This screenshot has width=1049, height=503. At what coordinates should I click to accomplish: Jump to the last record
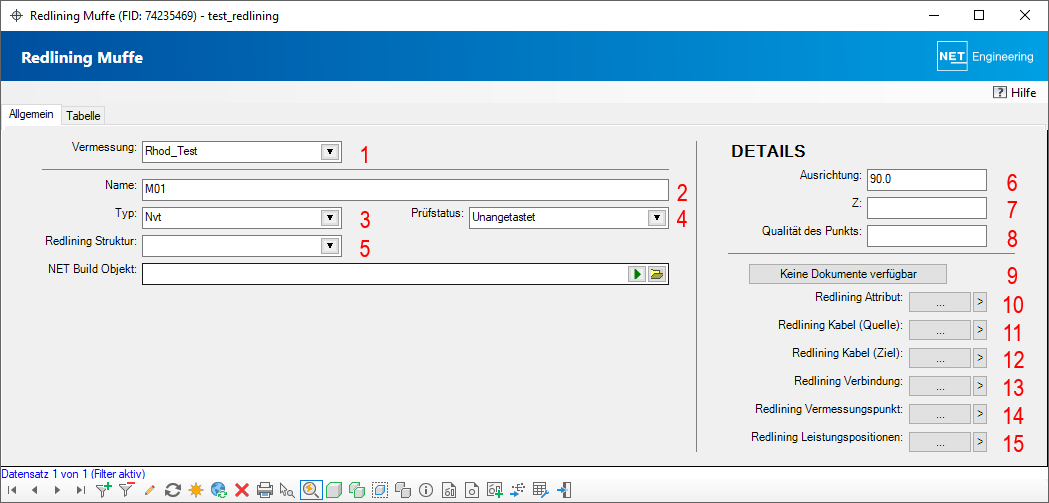point(81,490)
